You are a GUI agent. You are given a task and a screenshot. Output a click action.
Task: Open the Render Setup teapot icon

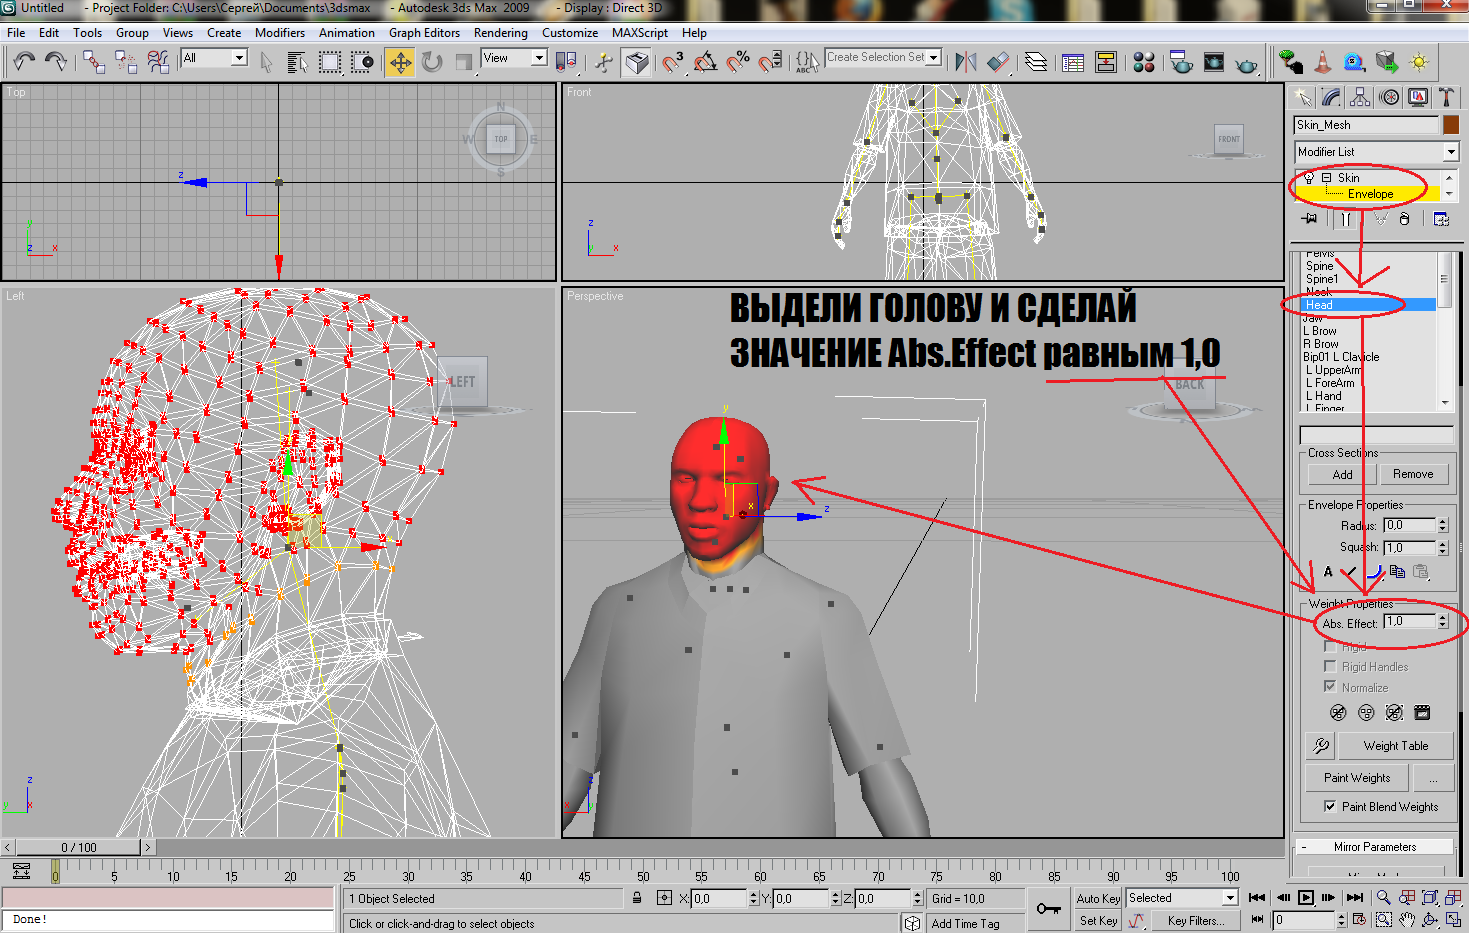1181,62
